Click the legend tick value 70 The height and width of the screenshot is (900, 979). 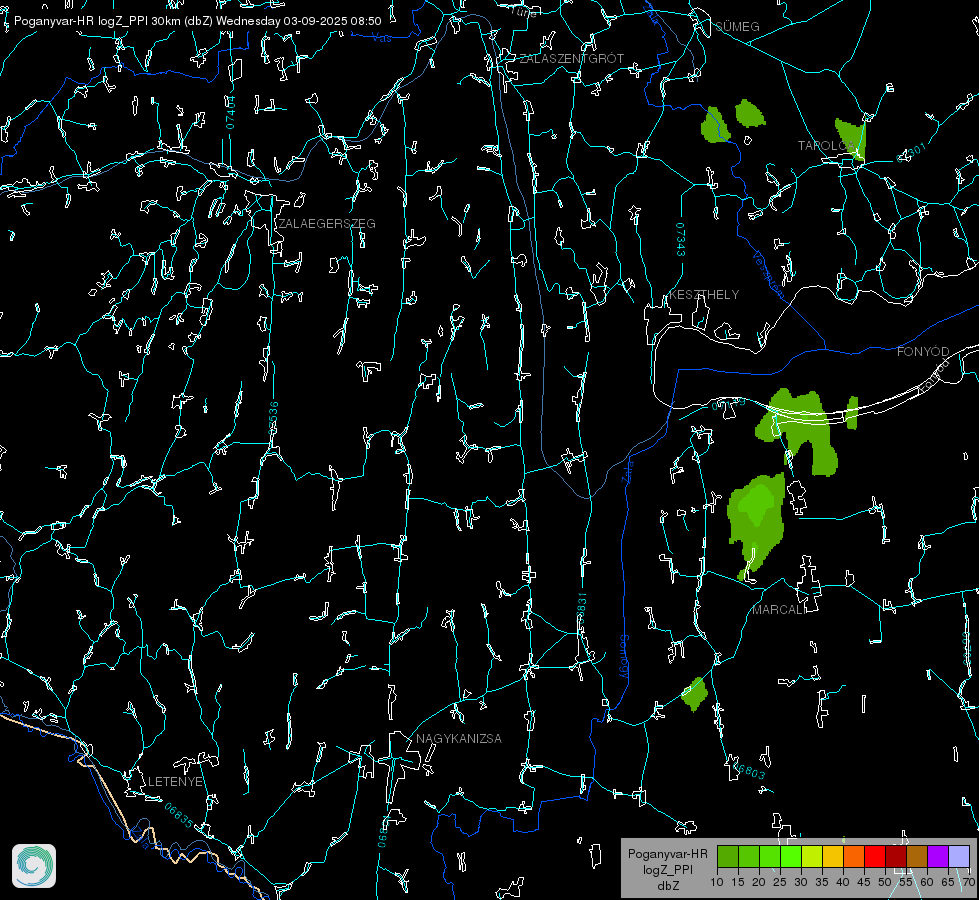tap(969, 882)
